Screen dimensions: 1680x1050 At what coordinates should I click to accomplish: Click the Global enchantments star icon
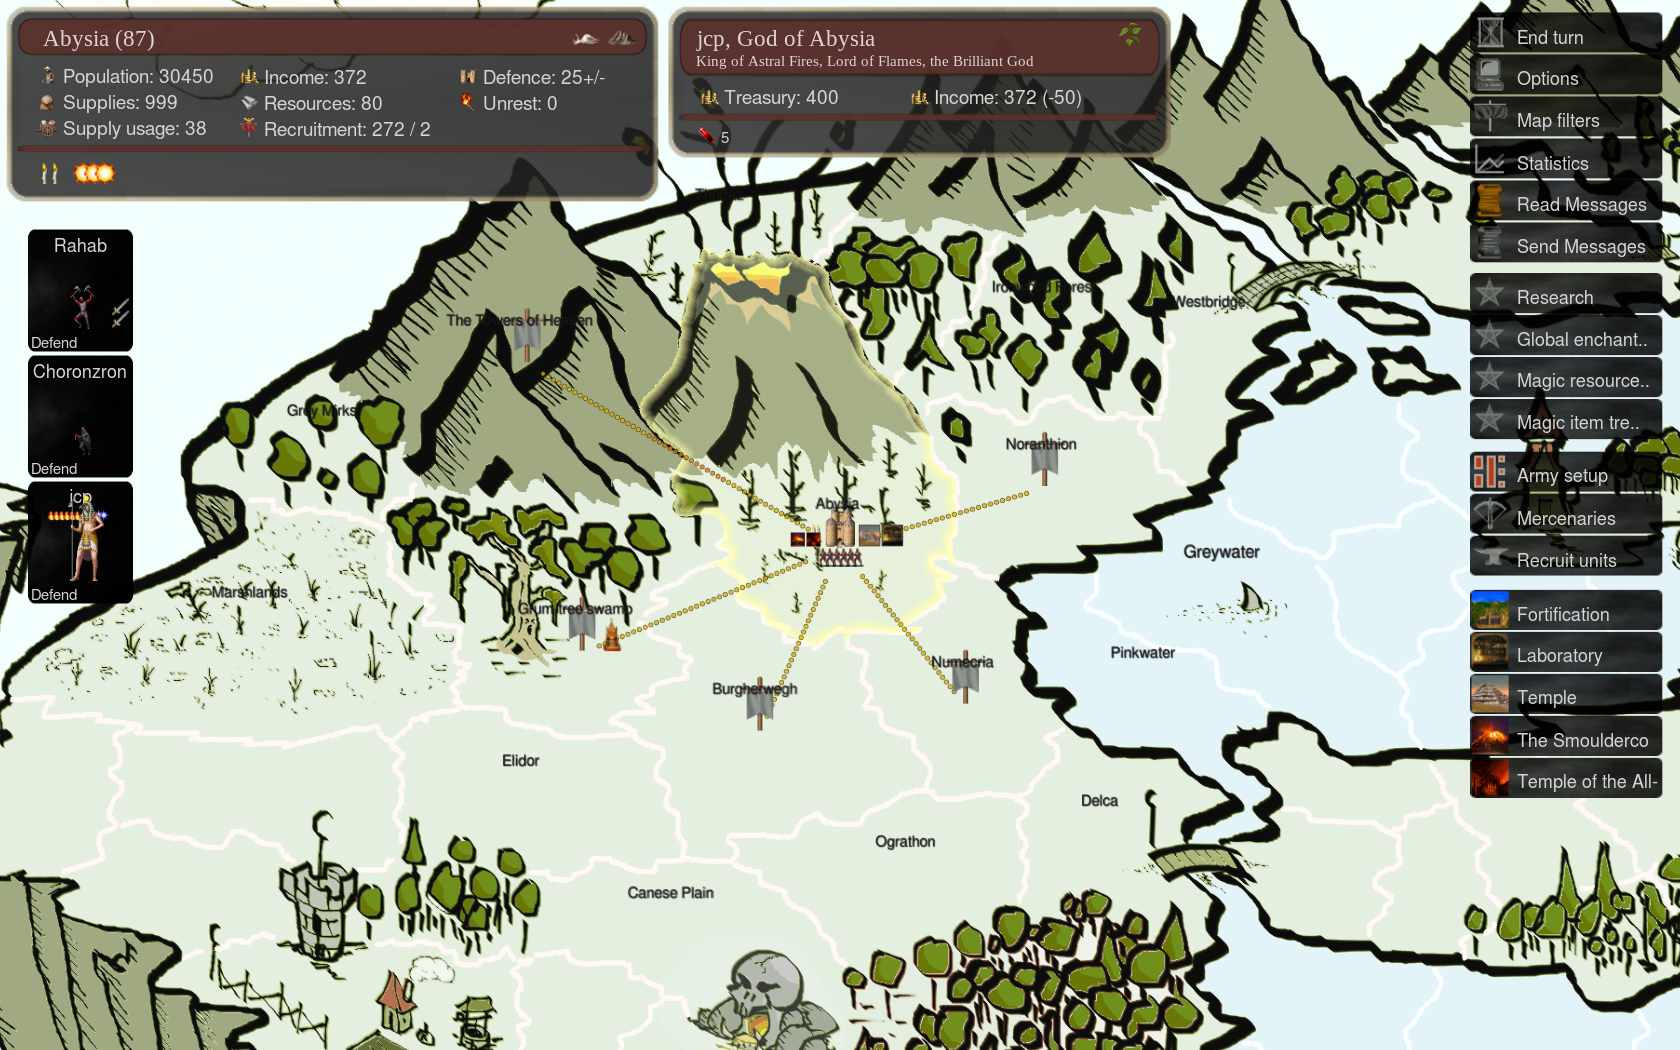pyautogui.click(x=1490, y=335)
